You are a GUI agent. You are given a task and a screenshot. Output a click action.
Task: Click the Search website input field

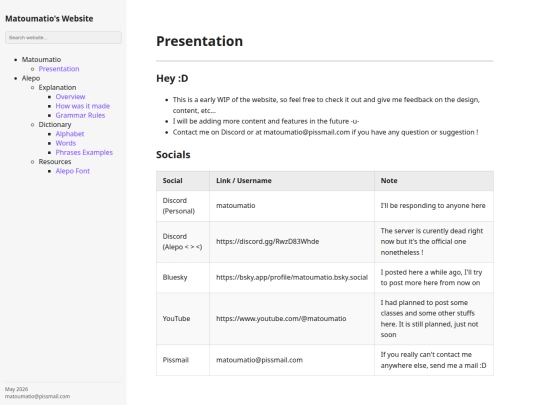(x=63, y=38)
